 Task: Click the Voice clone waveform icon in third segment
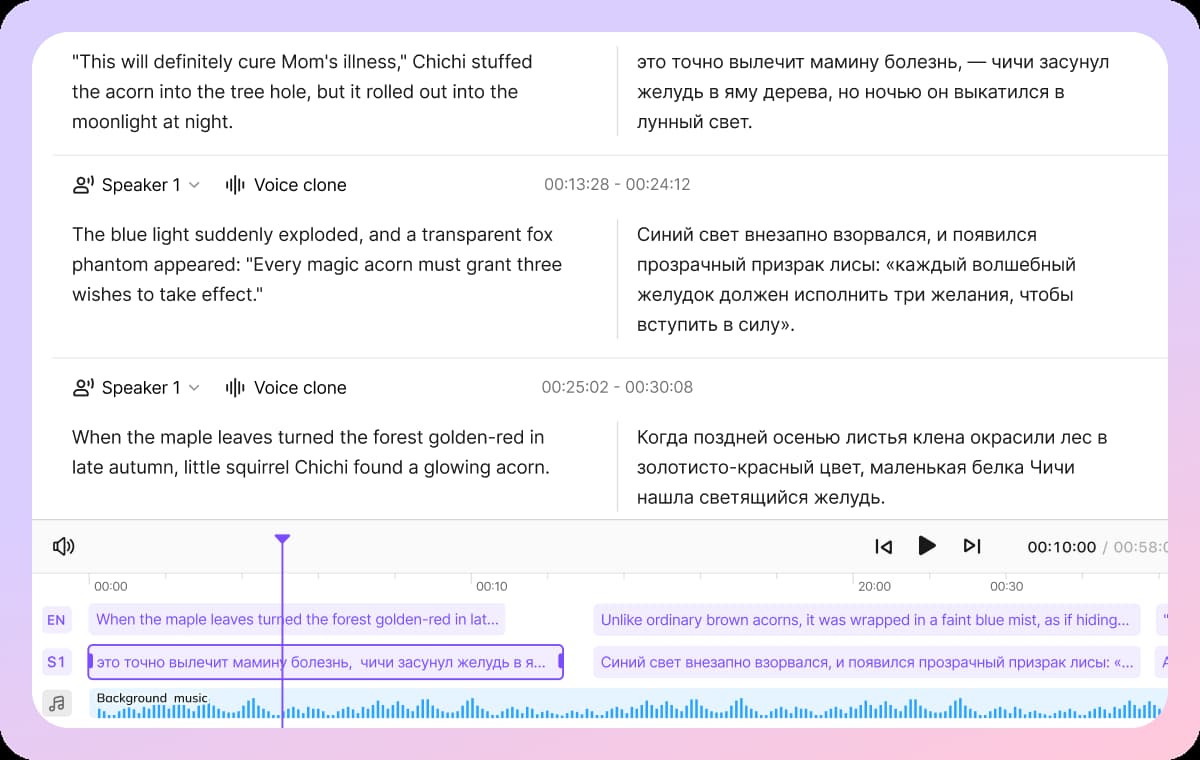[234, 387]
